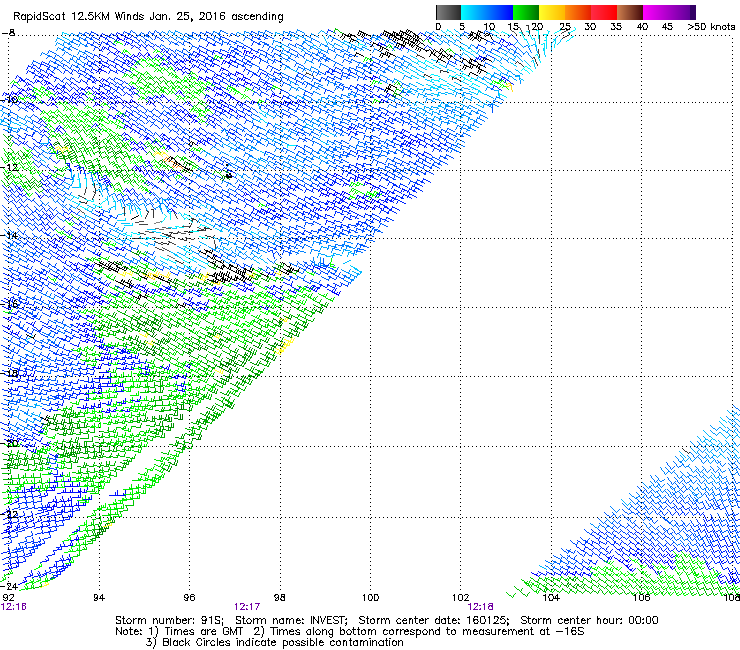740x650 pixels.
Task: Click the longitude axis label '104'
Action: coord(551,598)
